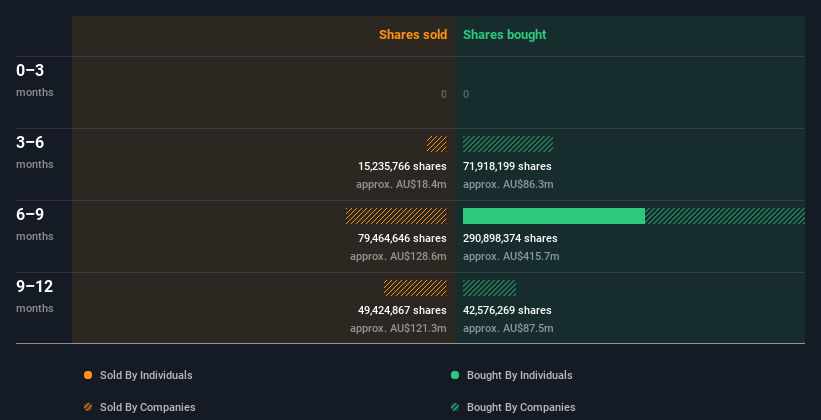The height and width of the screenshot is (420, 821).
Task: Click the hatched Bought By Companies legend marker
Action: tap(455, 407)
